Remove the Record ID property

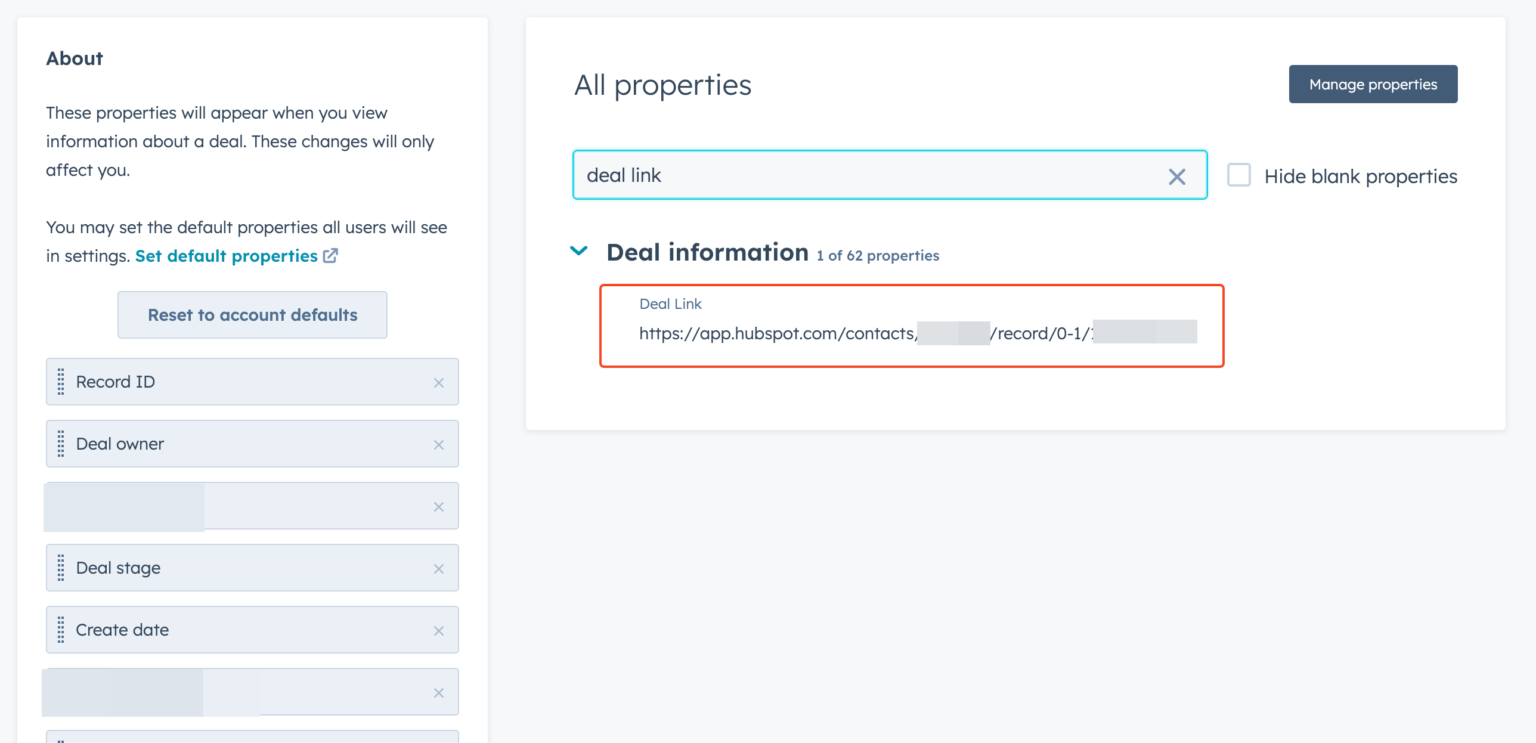tap(438, 382)
